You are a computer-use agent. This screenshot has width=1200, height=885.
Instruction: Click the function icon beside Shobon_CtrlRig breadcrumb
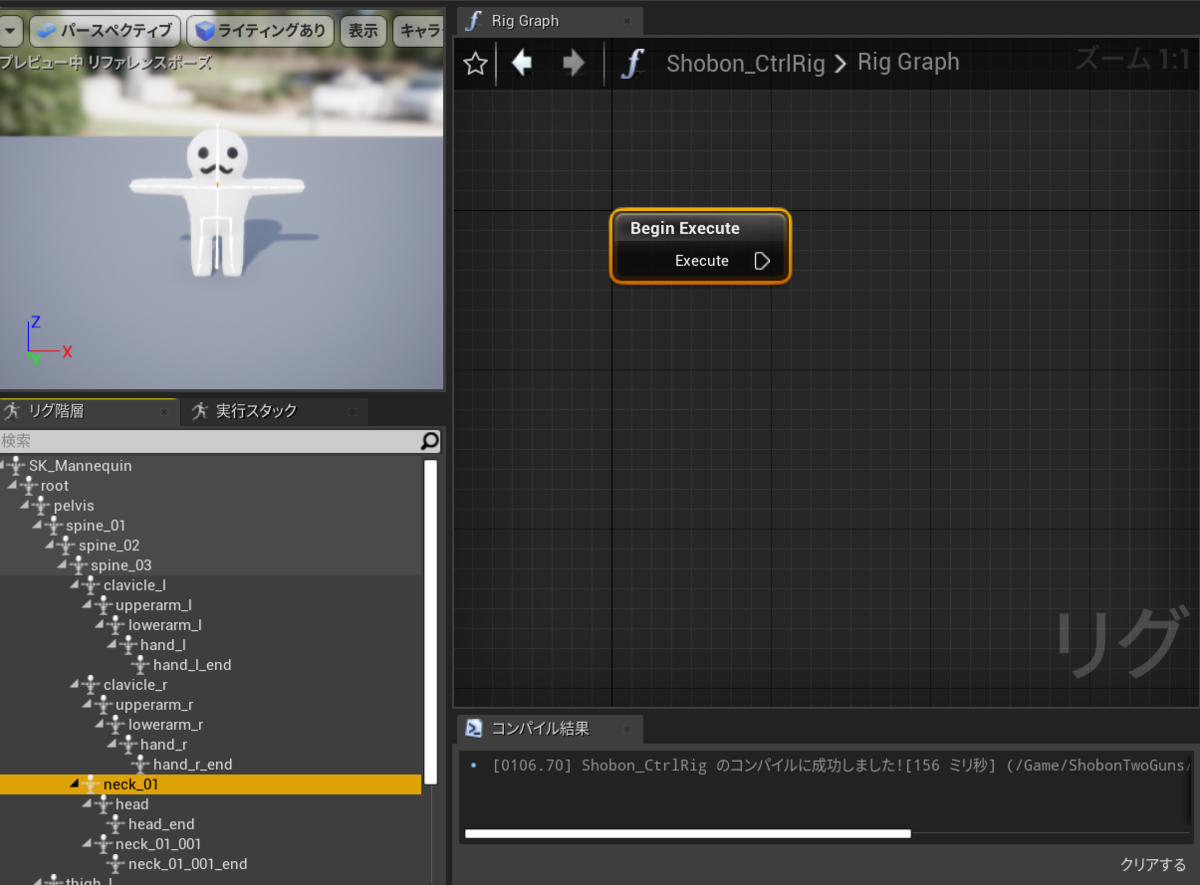(632, 63)
